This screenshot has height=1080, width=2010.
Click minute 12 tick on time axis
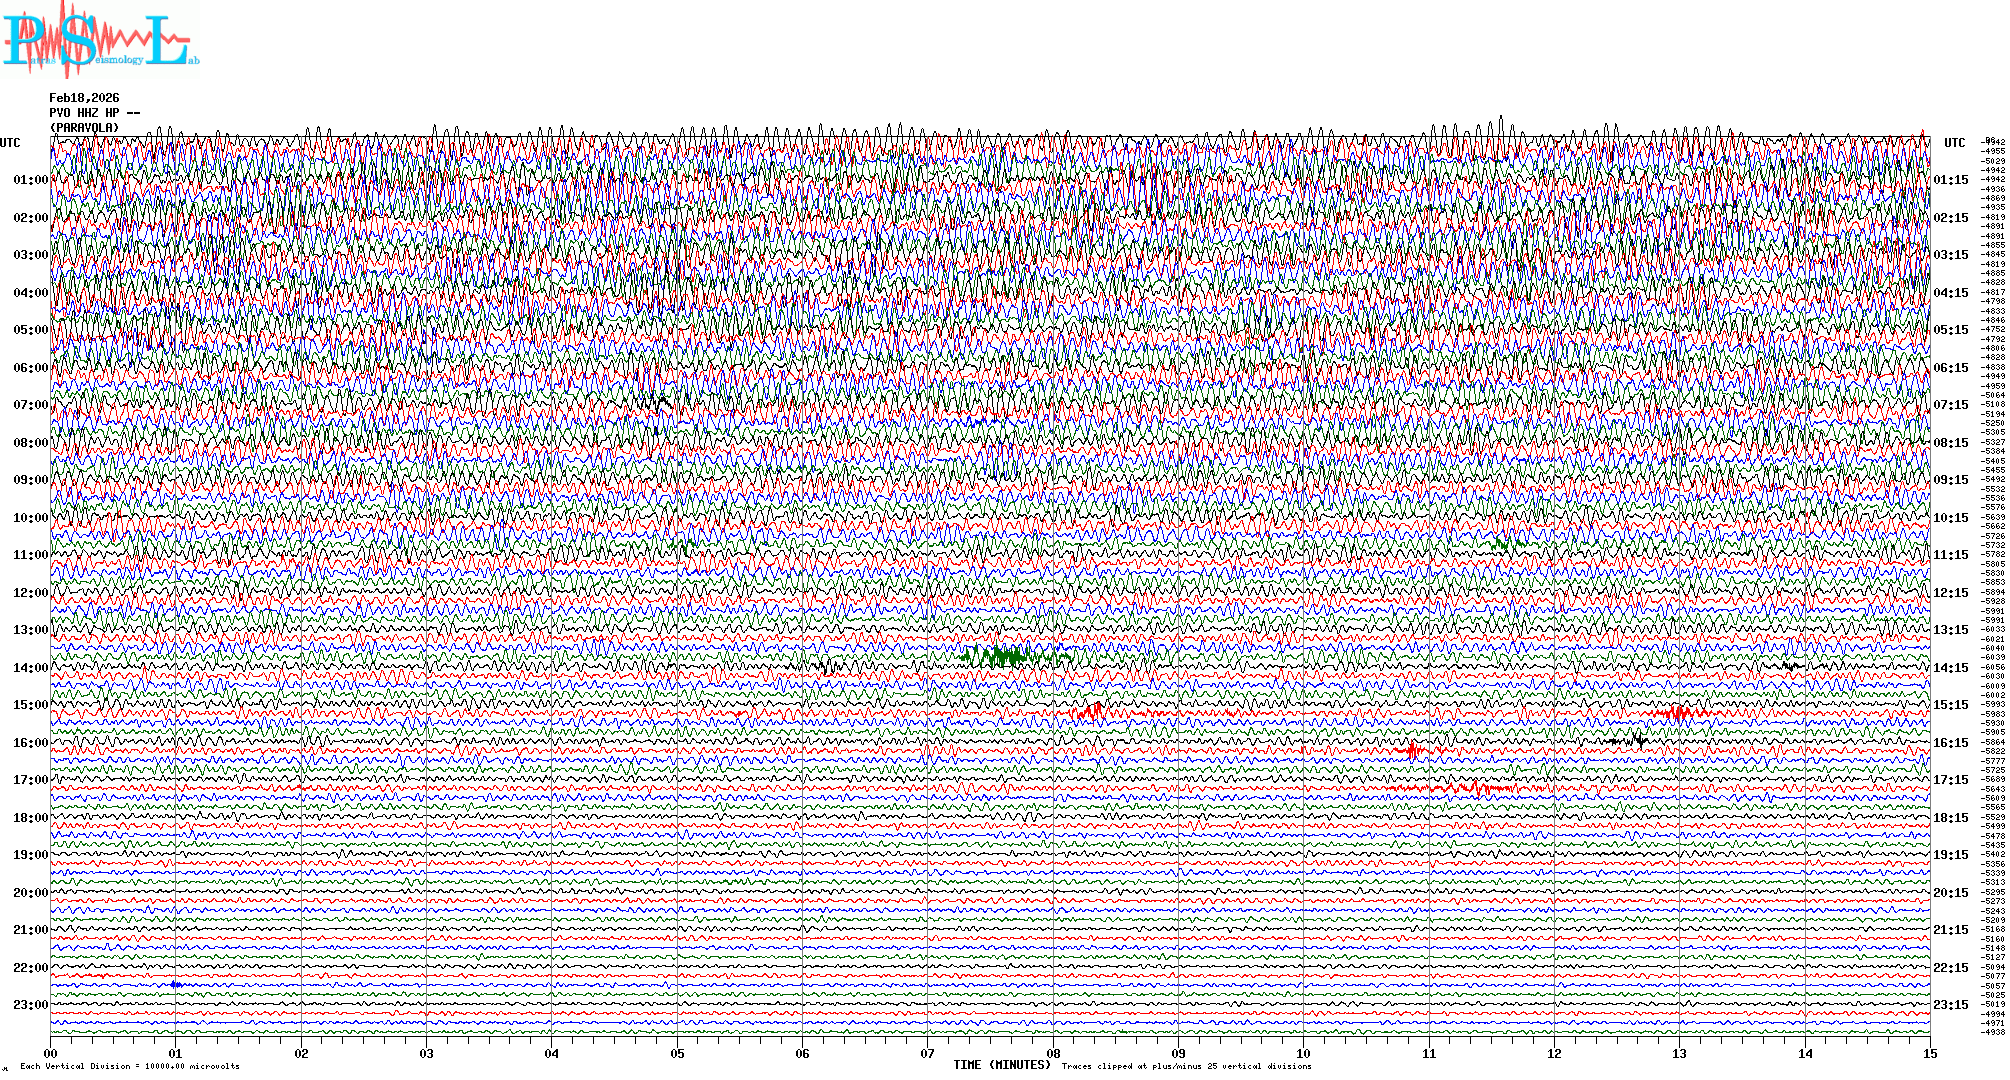click(x=1554, y=1053)
